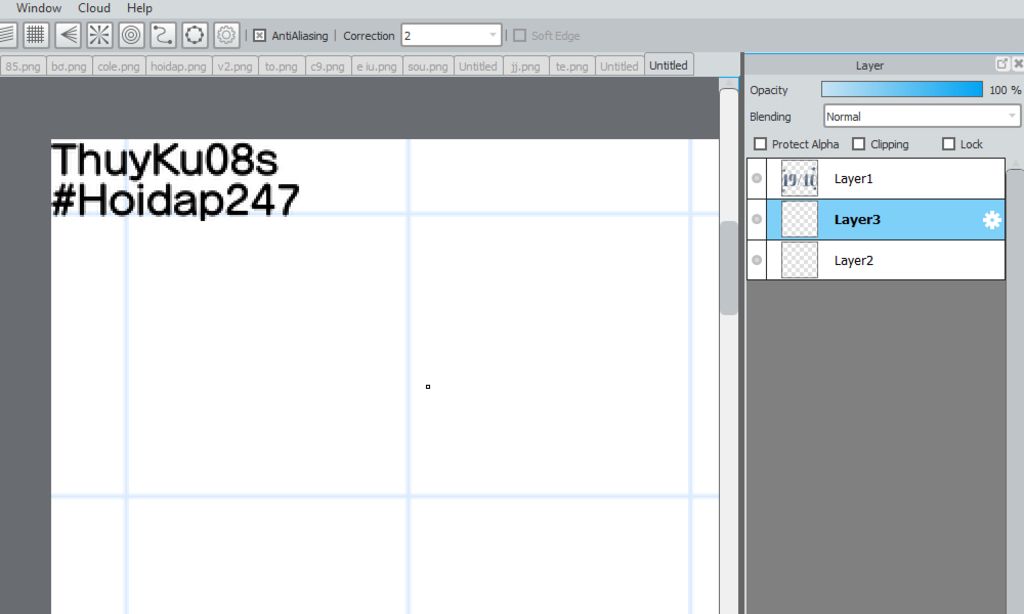Click the #Hoidap247 text on canvas
This screenshot has height=614, width=1024.
tap(175, 199)
